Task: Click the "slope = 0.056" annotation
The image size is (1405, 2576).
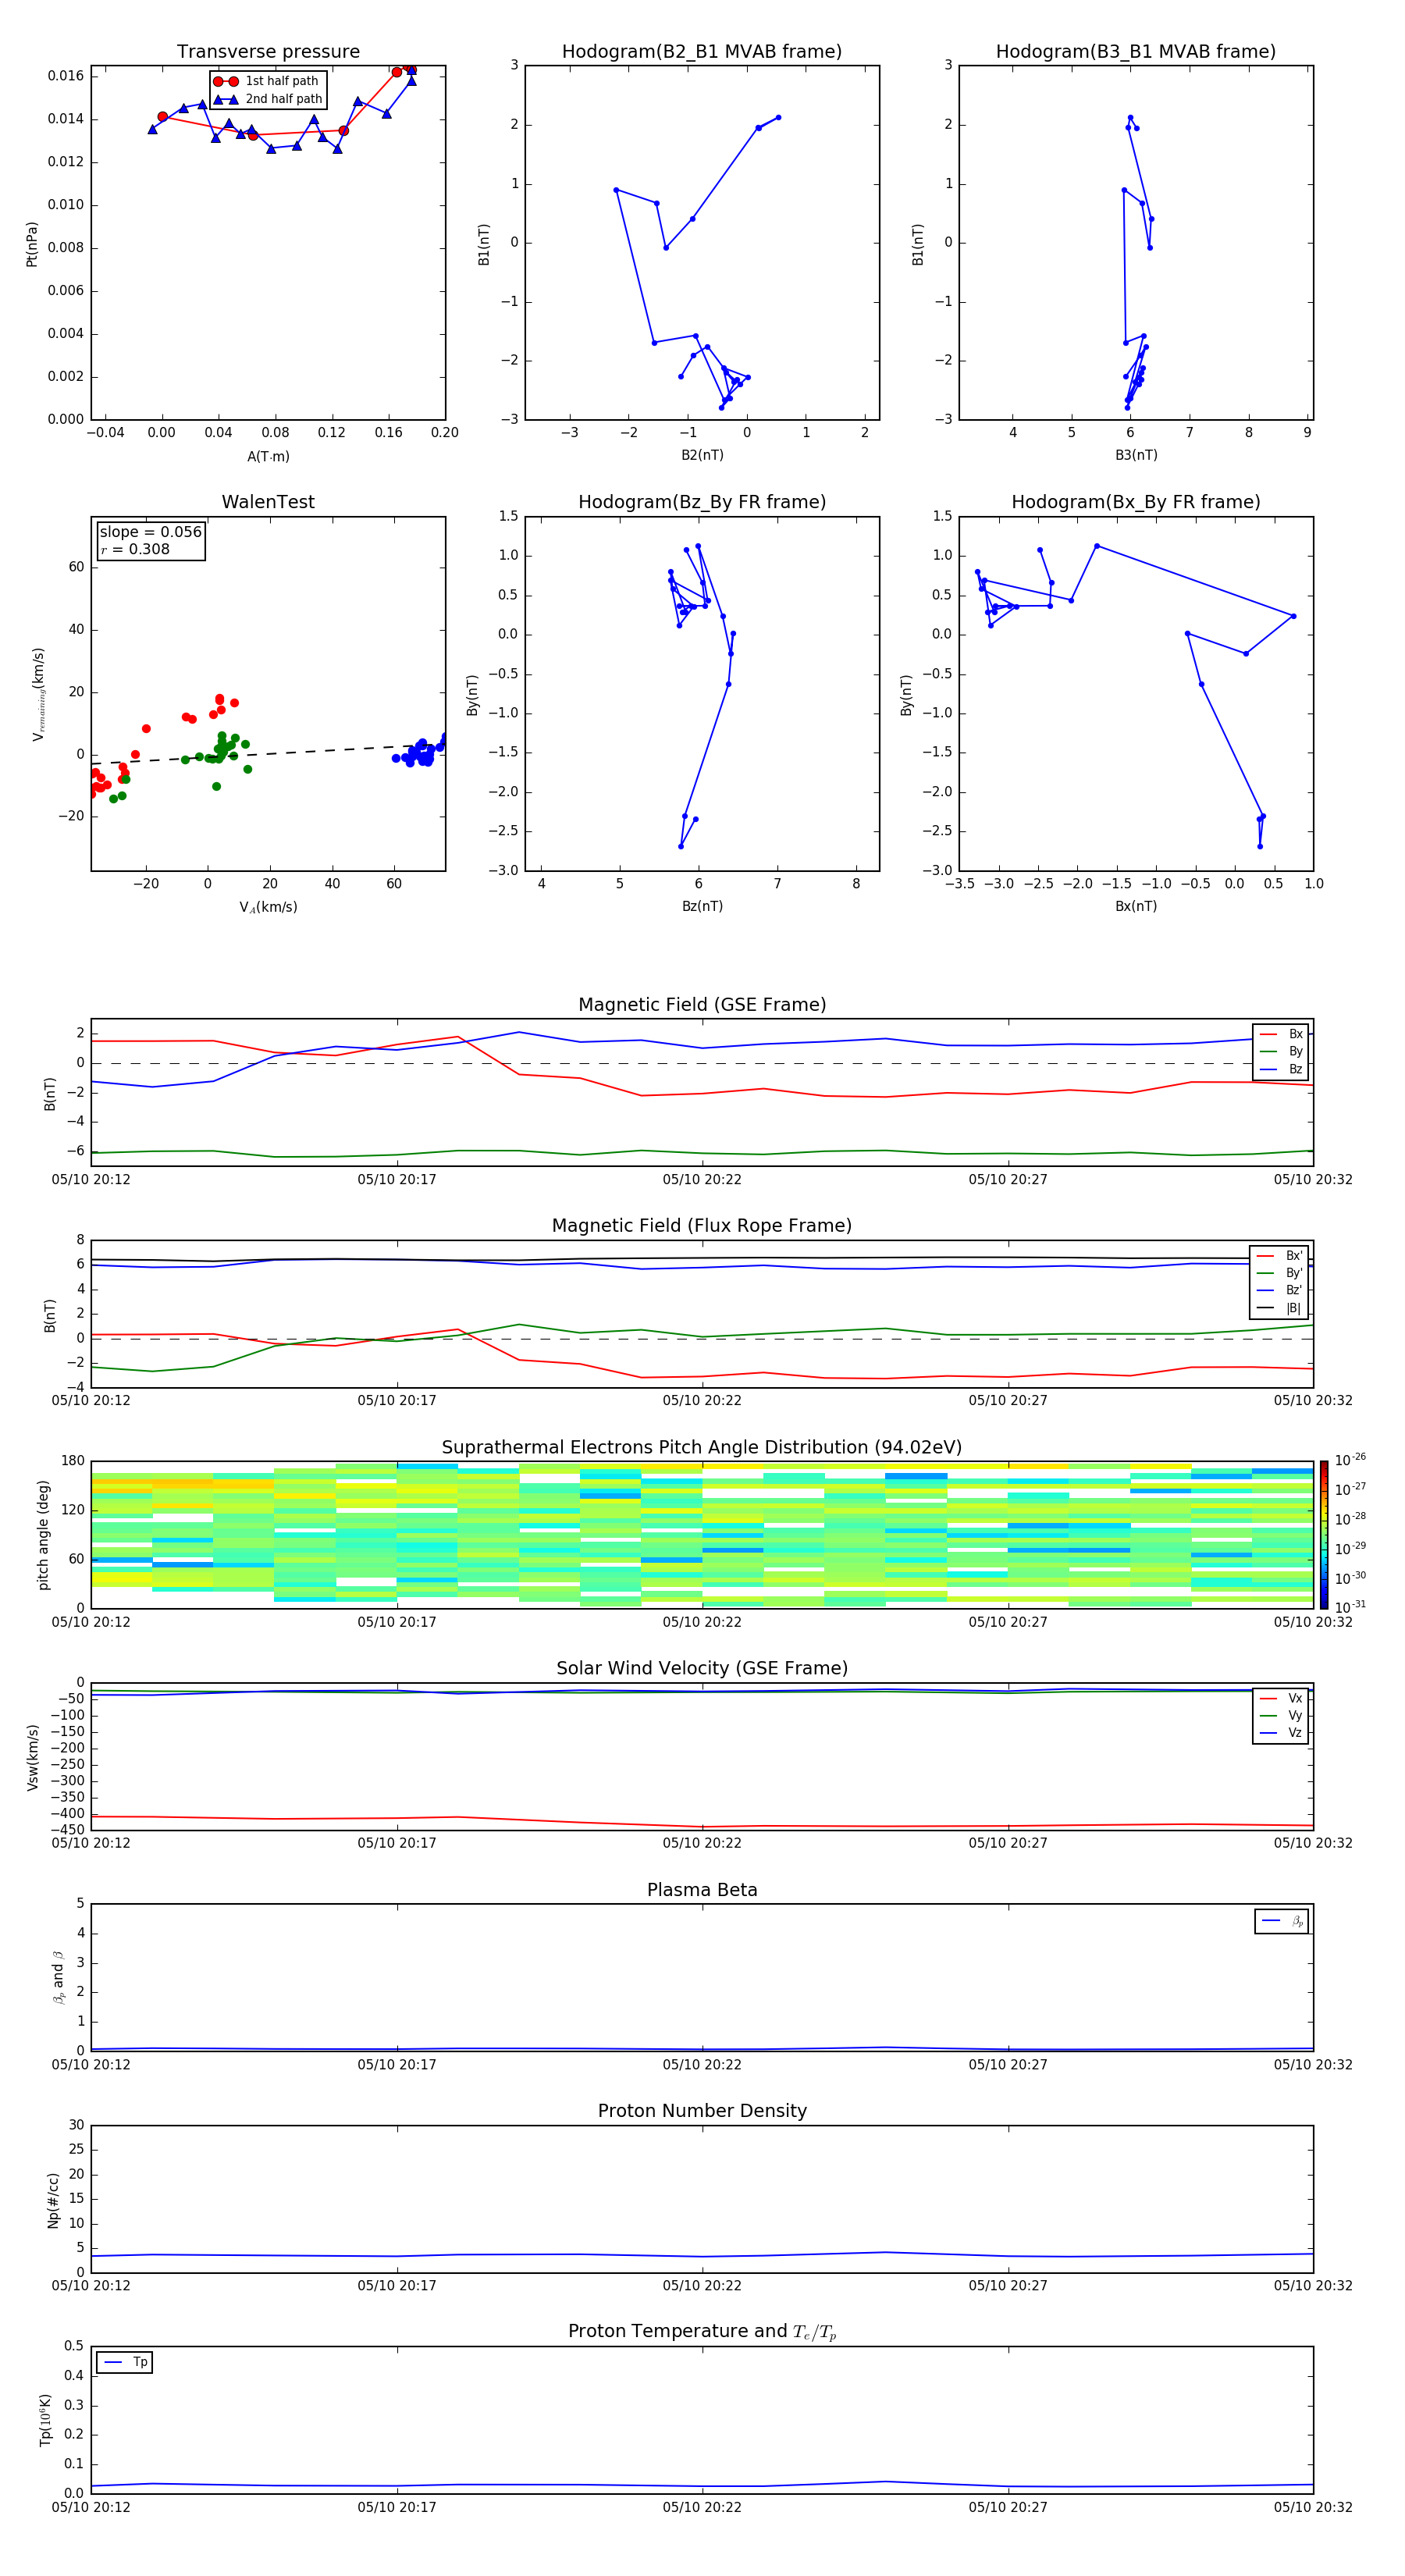Action: (x=150, y=532)
